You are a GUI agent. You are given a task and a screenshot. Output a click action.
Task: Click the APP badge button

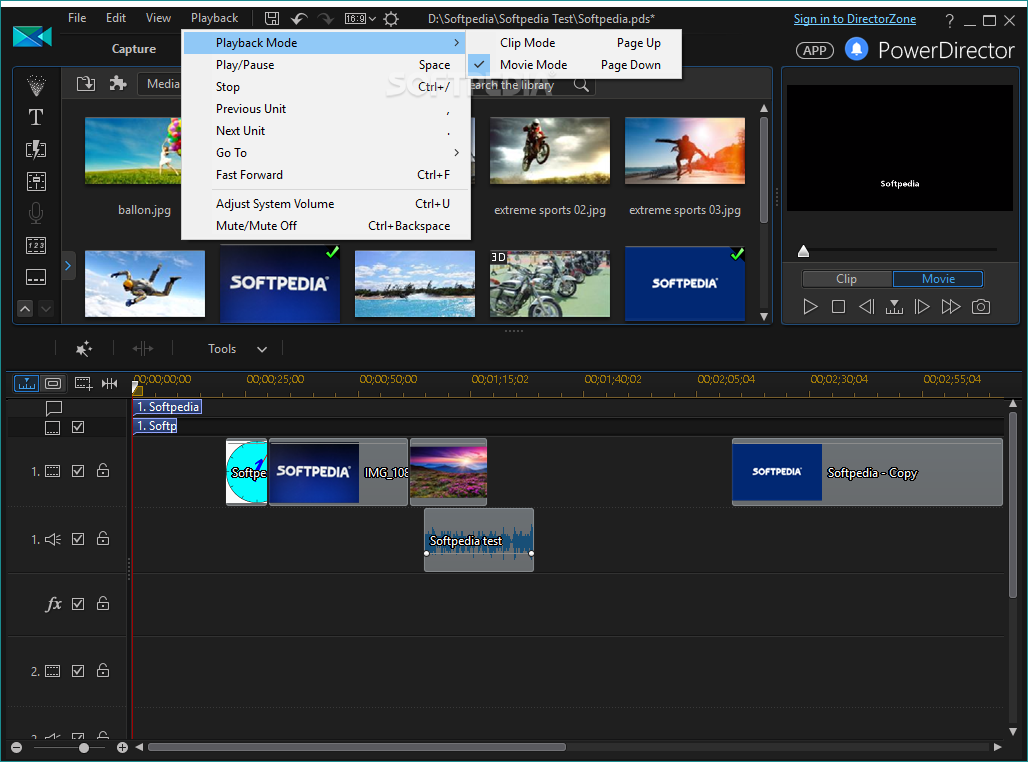click(815, 50)
